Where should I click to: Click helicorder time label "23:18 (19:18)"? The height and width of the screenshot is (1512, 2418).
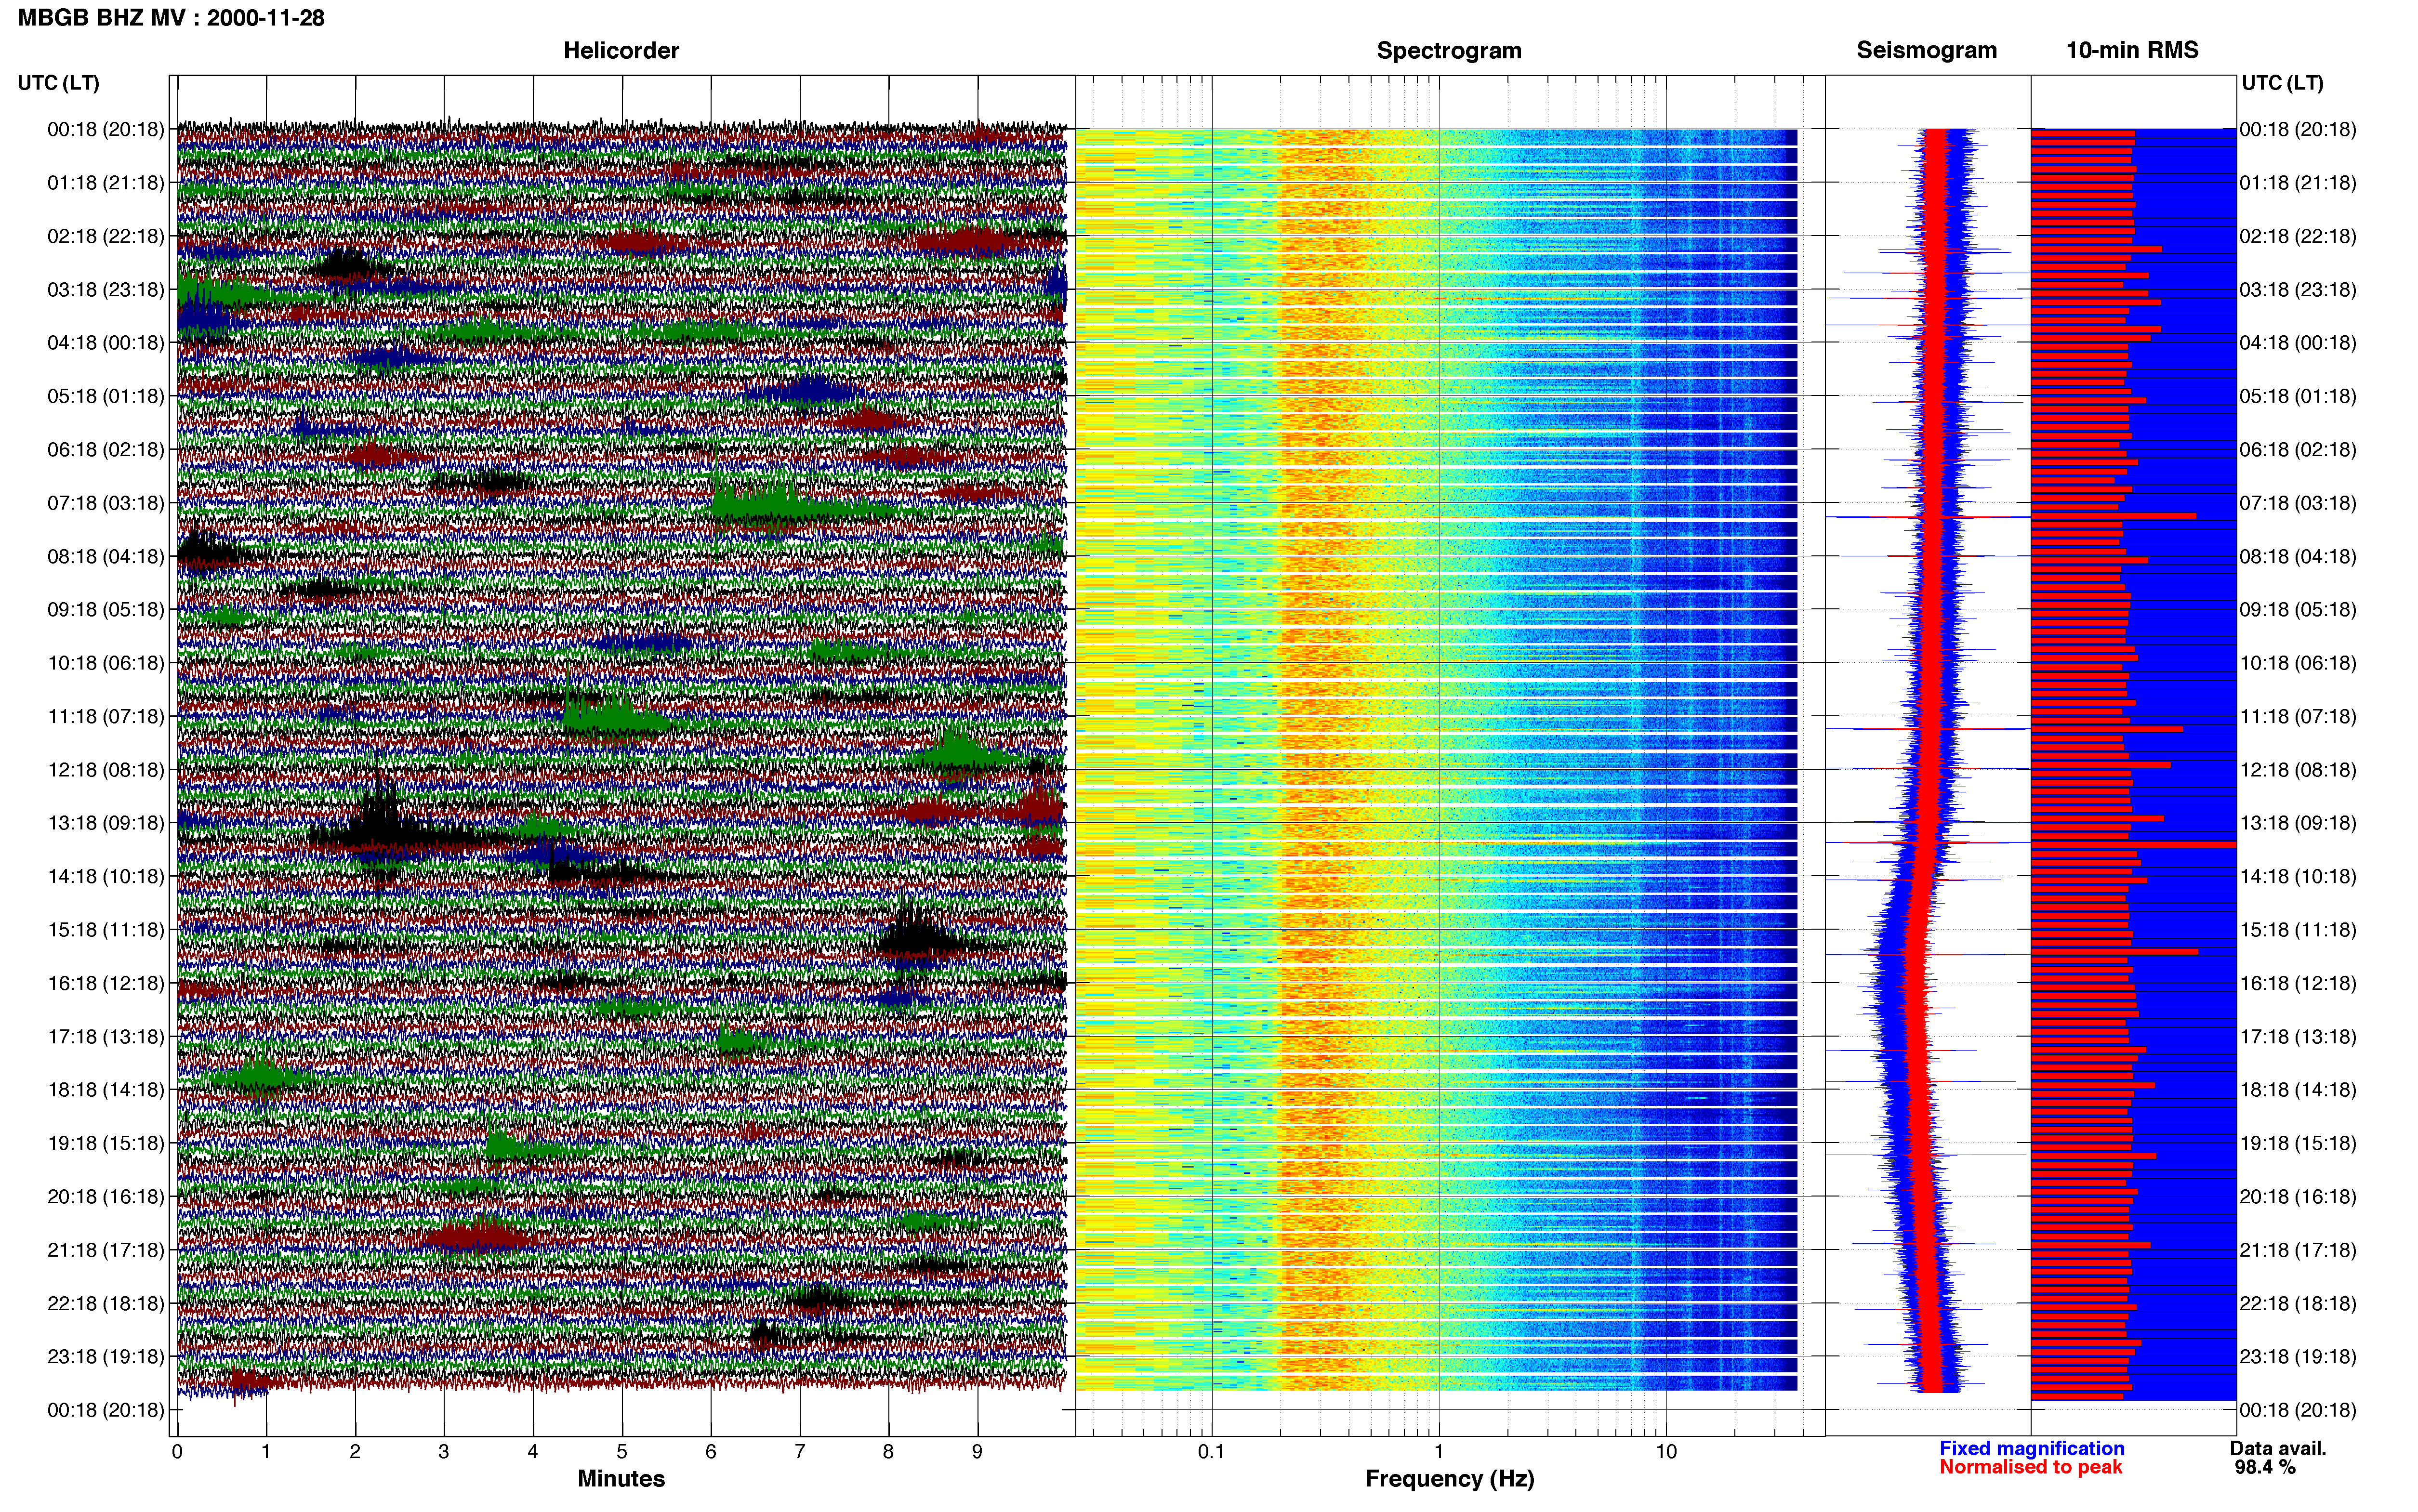[105, 1356]
